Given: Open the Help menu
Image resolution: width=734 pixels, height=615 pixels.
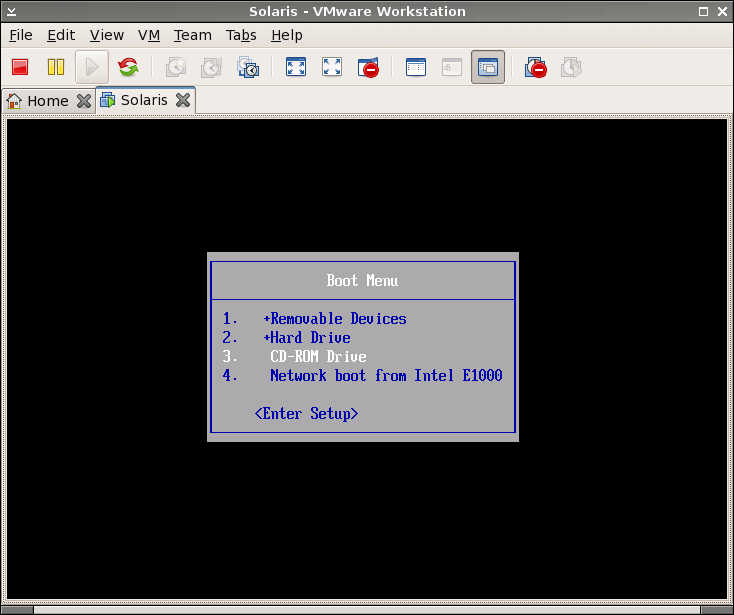Looking at the screenshot, I should pos(286,35).
